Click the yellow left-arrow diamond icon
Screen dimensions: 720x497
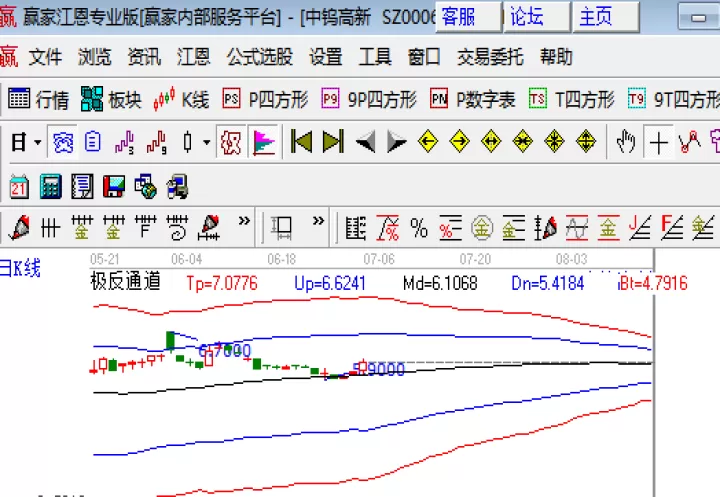click(x=428, y=141)
